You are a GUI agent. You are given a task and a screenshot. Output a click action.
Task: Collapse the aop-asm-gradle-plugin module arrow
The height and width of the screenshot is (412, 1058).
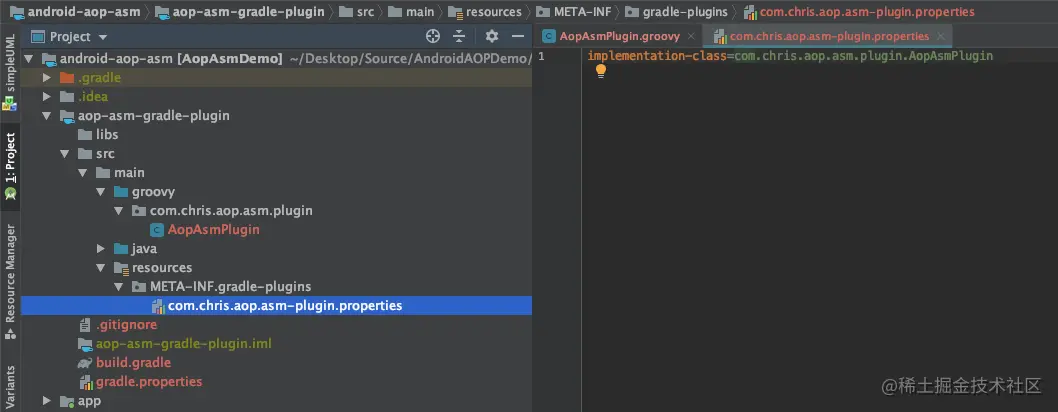click(x=47, y=116)
